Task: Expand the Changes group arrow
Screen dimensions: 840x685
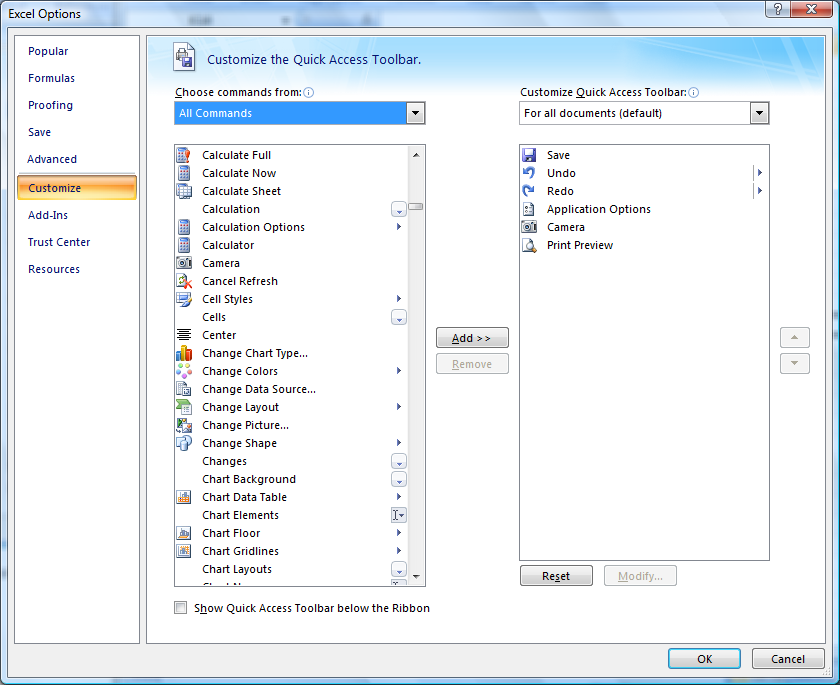Action: [399, 461]
